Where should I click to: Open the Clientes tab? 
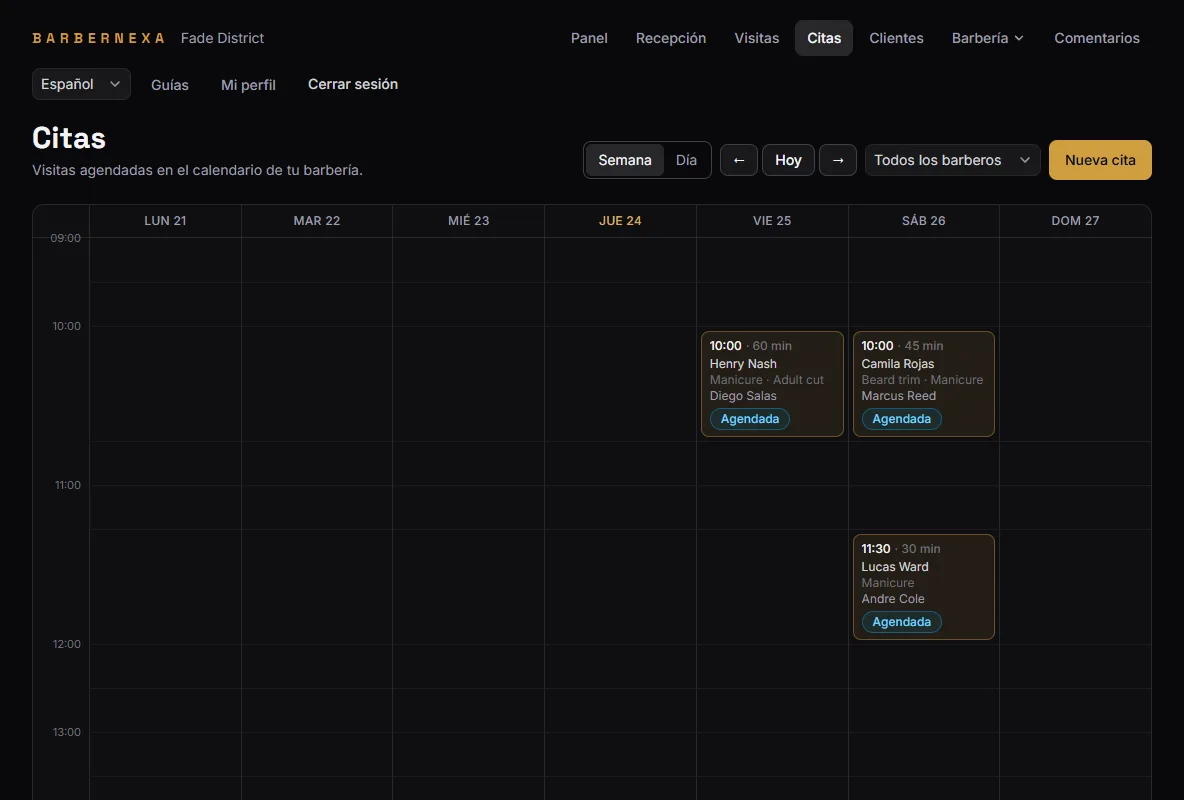tap(896, 38)
